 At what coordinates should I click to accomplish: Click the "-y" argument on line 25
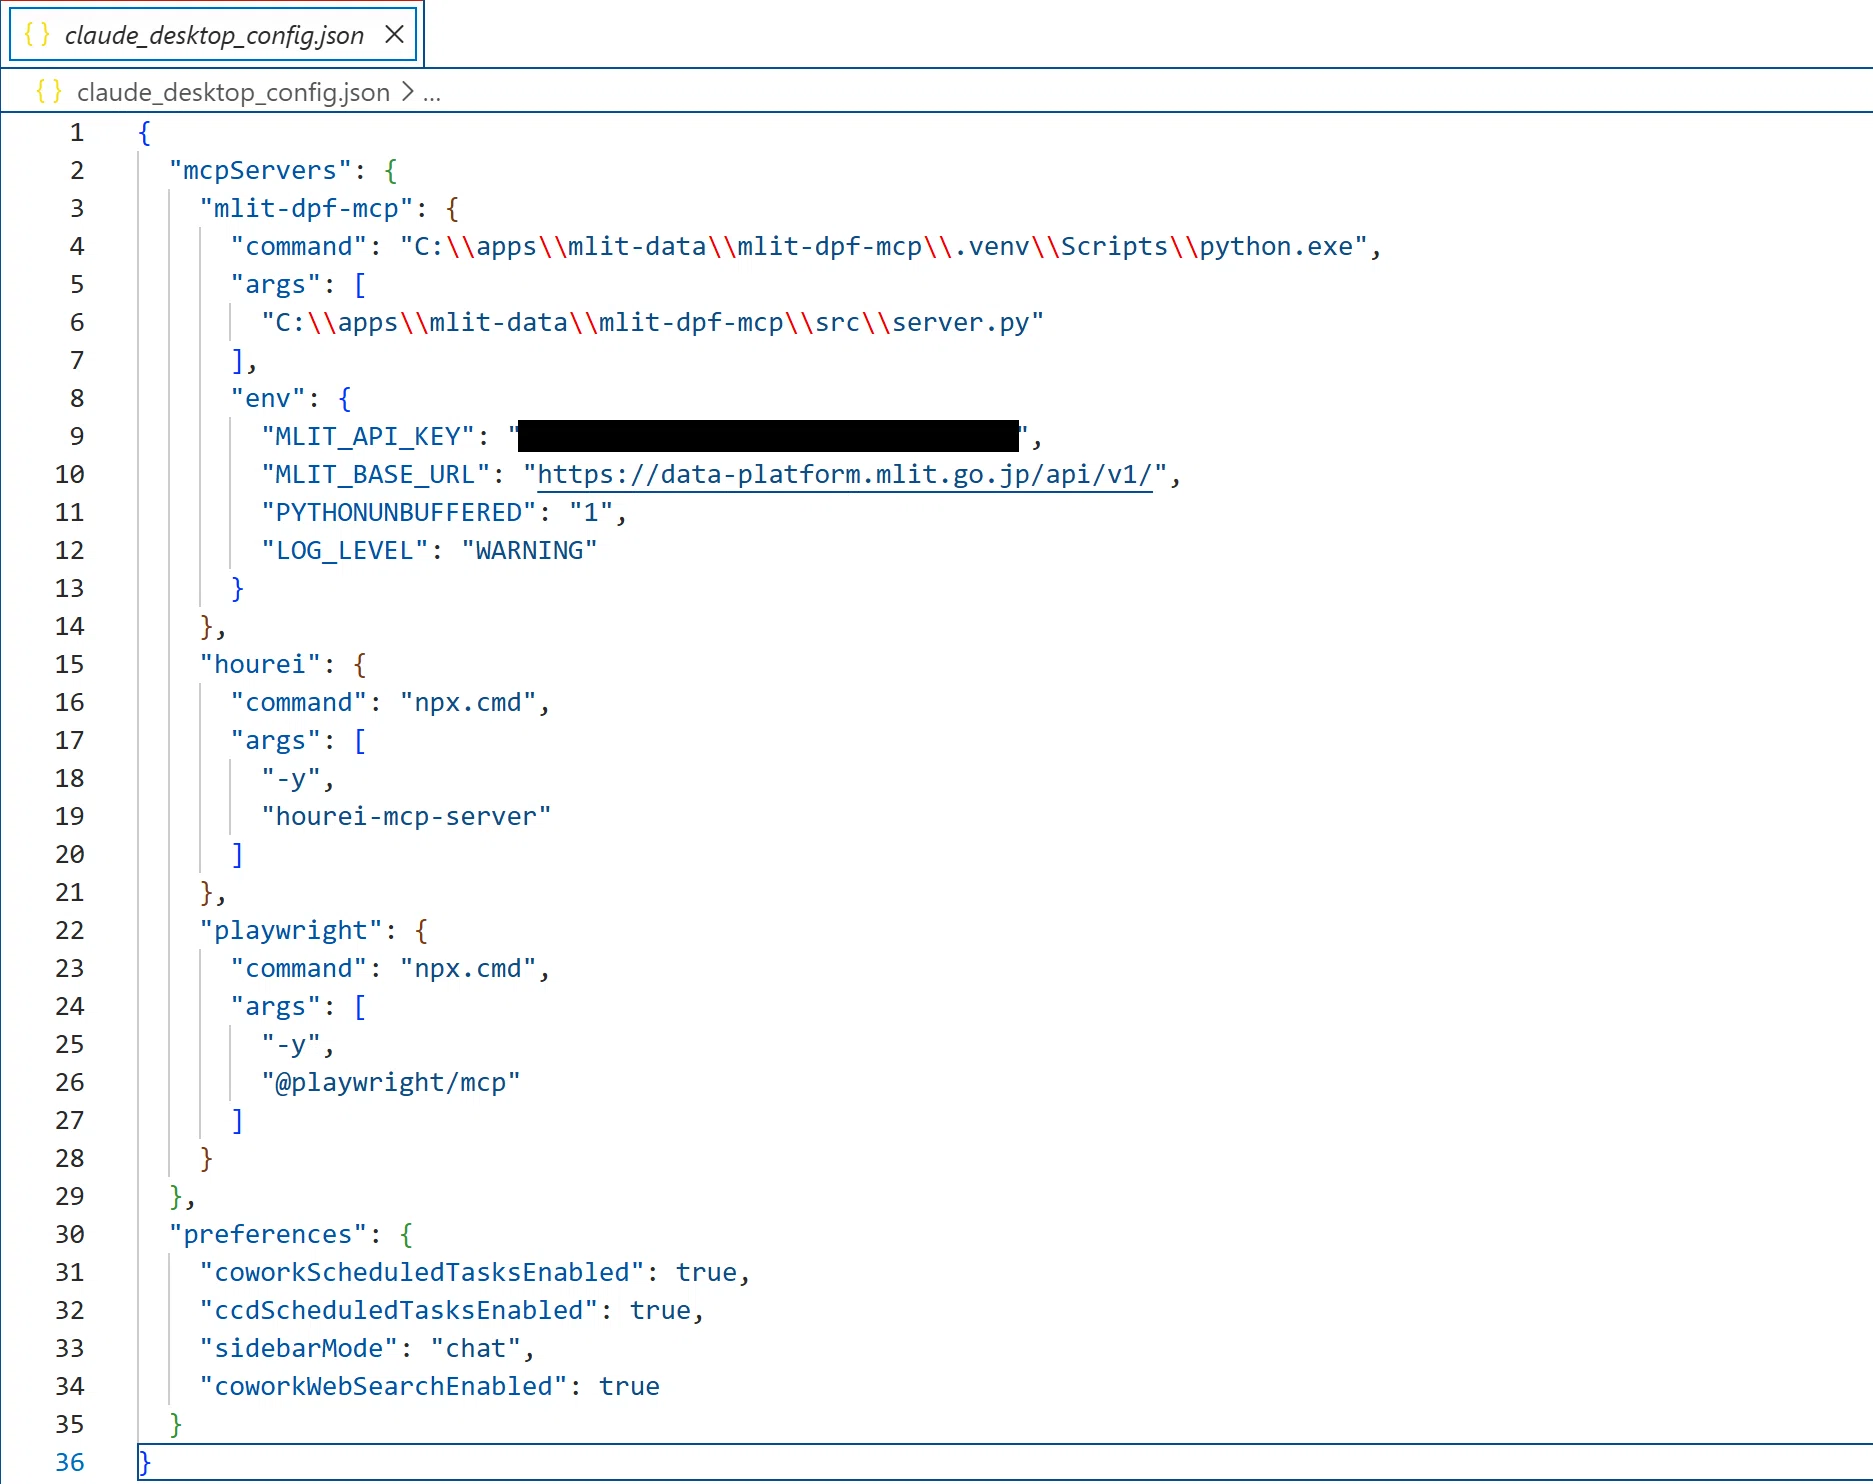(x=291, y=1044)
